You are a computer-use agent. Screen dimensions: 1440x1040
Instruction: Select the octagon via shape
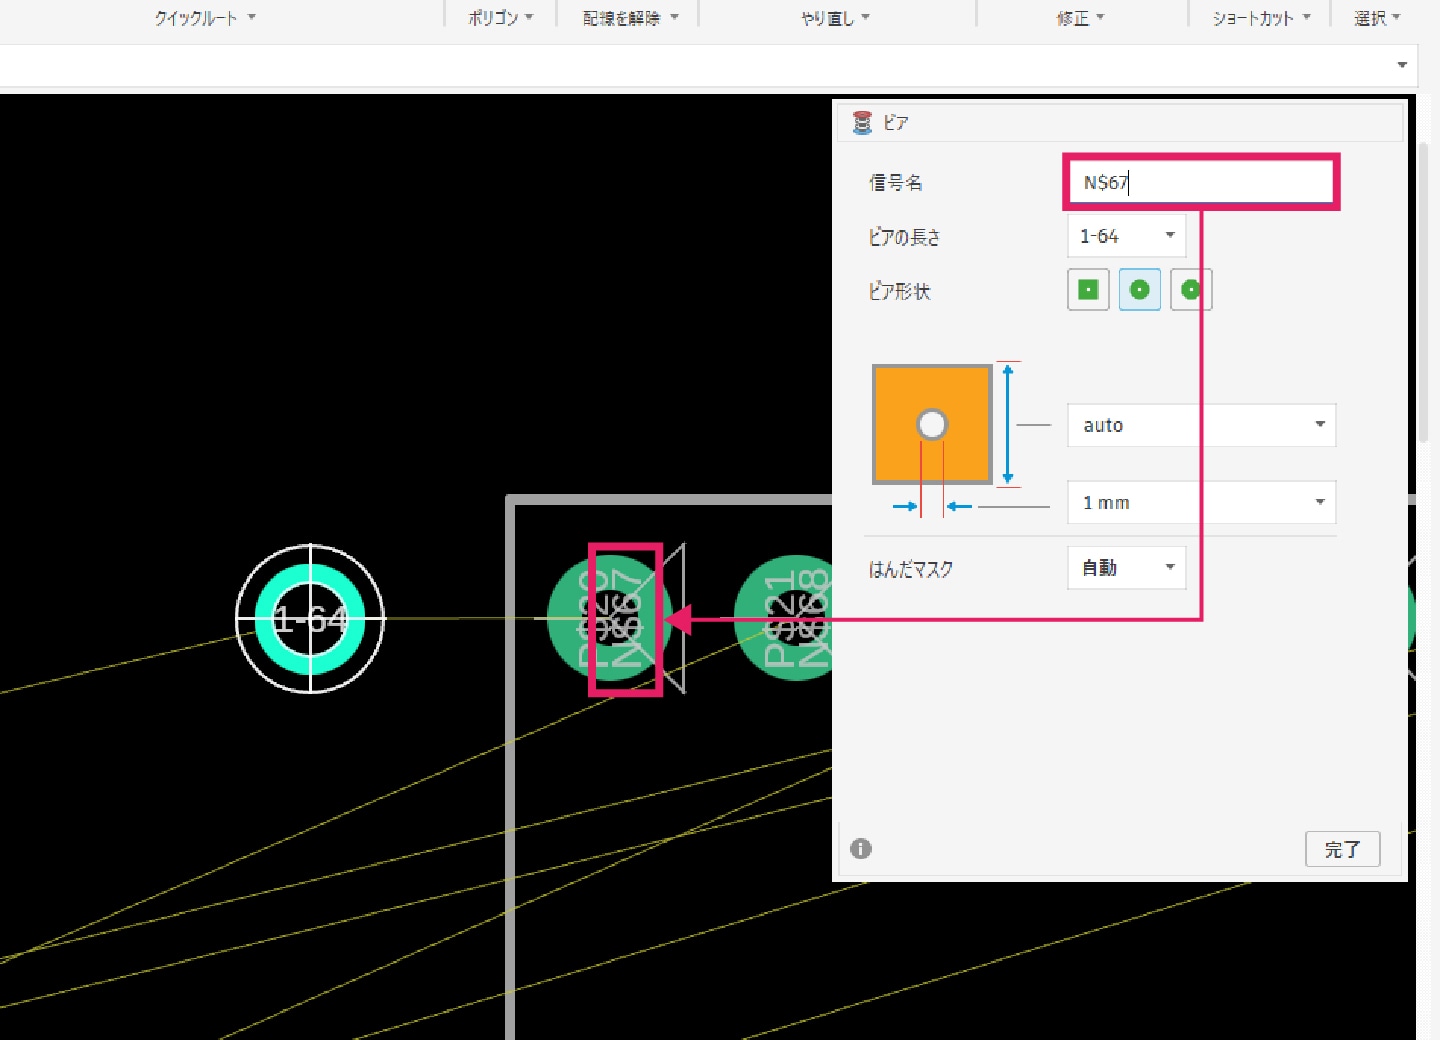coord(1190,290)
